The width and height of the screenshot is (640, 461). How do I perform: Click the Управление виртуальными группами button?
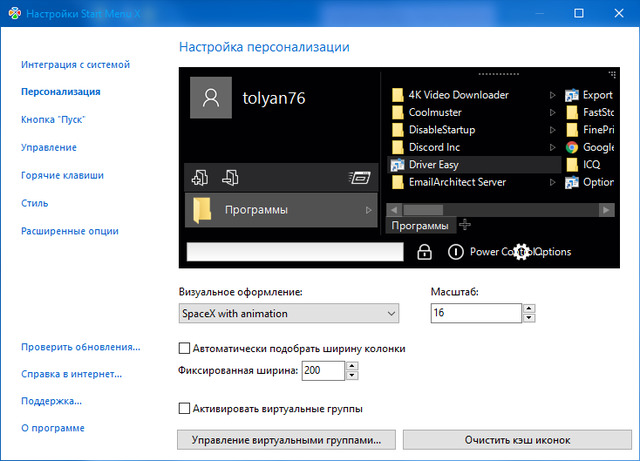click(286, 440)
